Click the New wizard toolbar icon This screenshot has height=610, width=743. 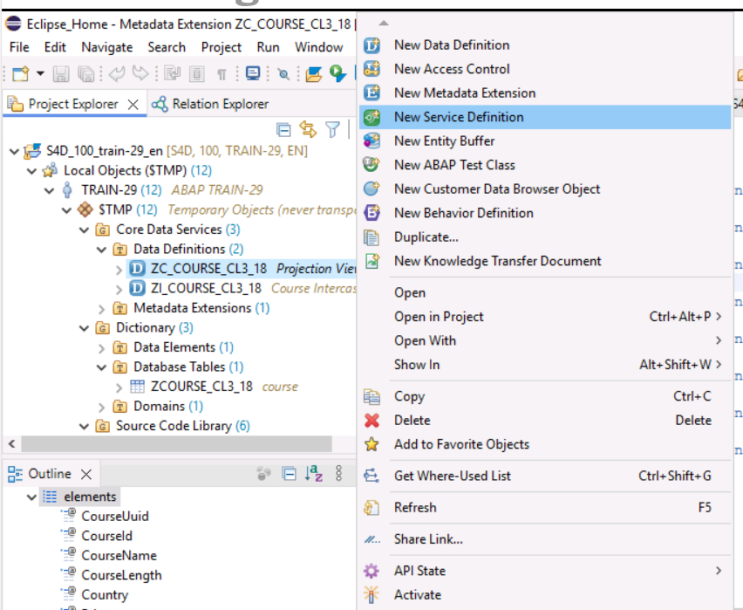pos(21,74)
